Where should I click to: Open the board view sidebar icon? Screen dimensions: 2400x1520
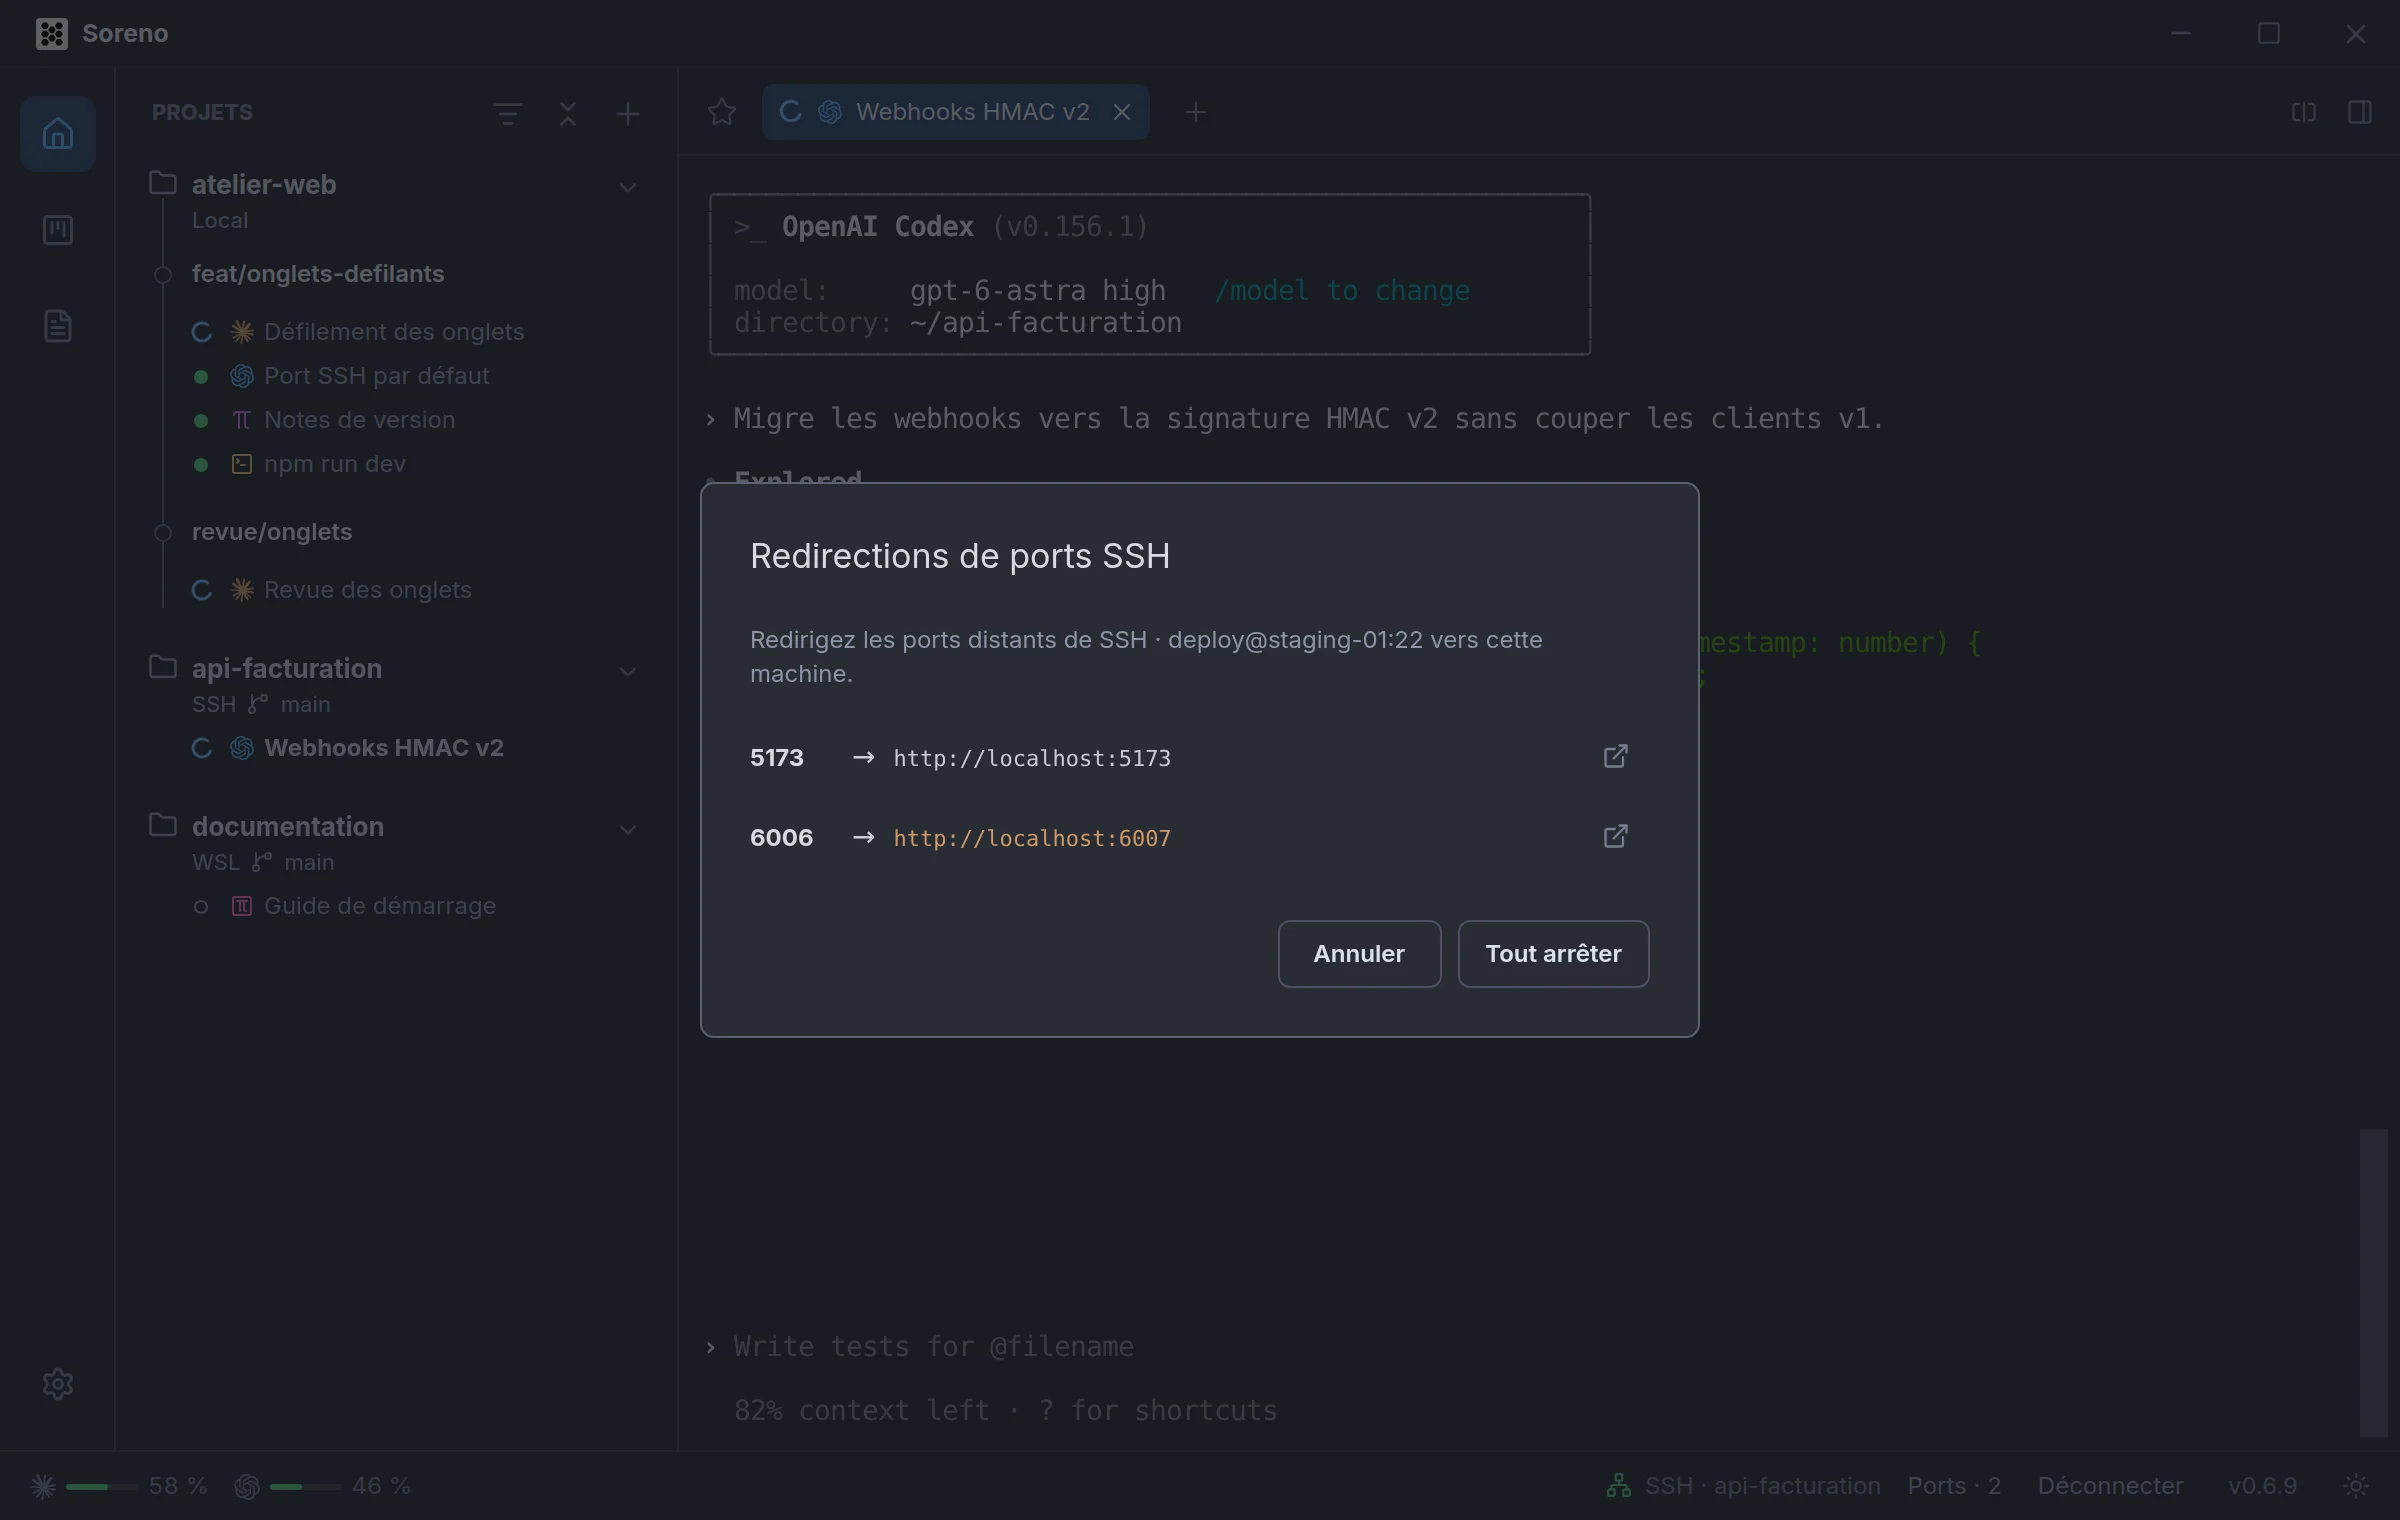pyautogui.click(x=58, y=230)
